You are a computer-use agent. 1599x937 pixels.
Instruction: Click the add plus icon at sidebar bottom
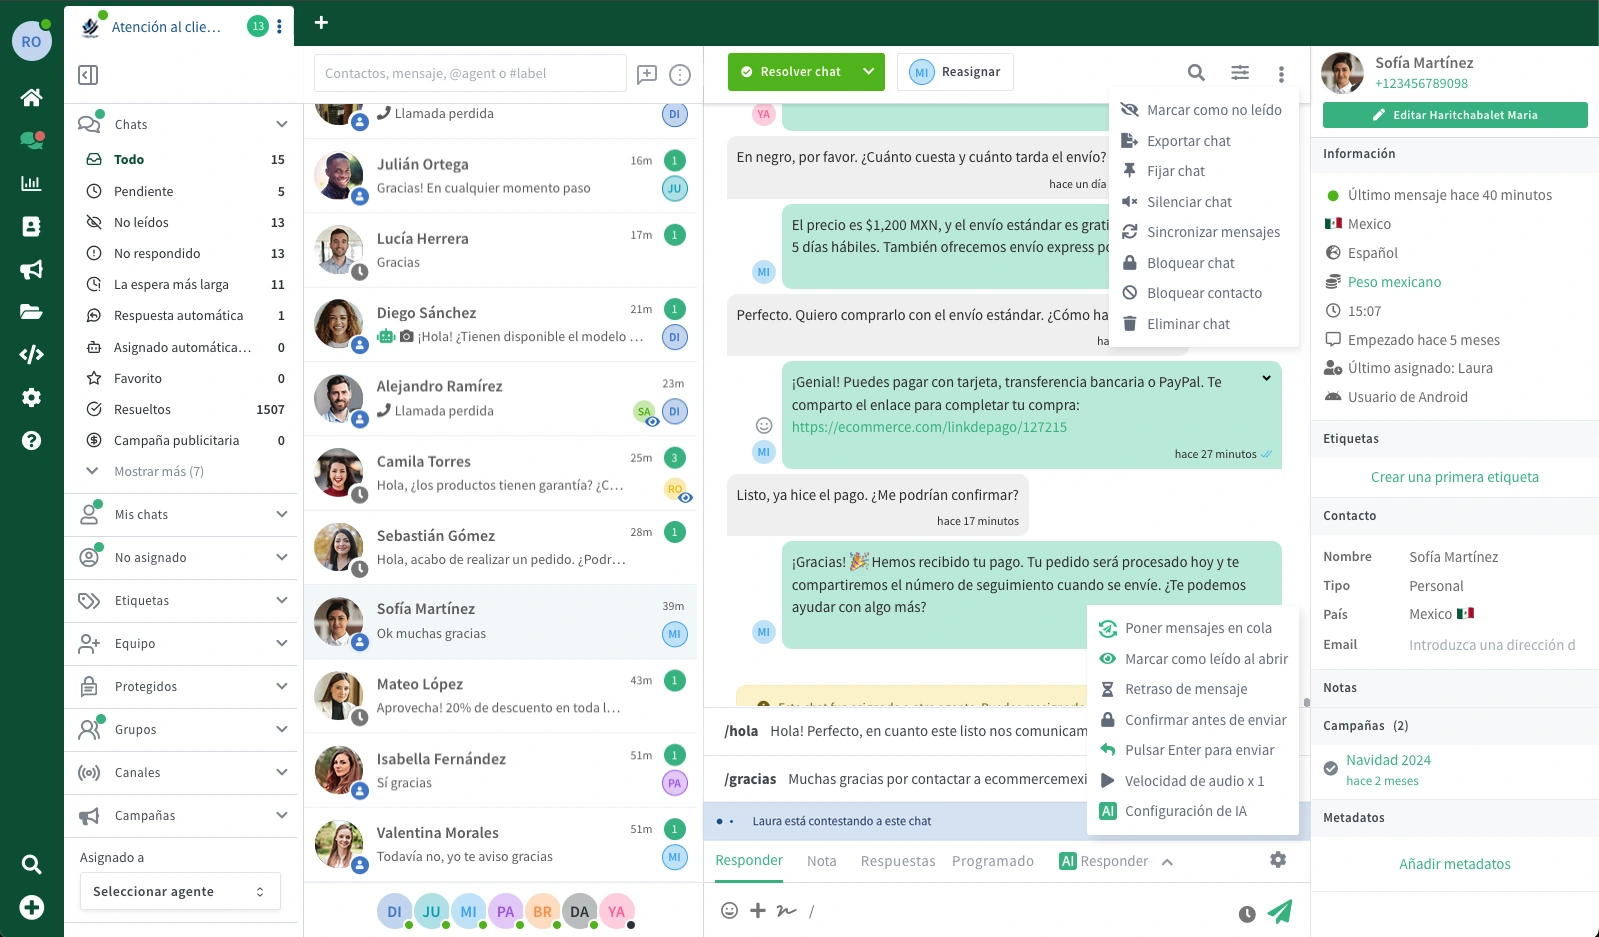coord(31,908)
